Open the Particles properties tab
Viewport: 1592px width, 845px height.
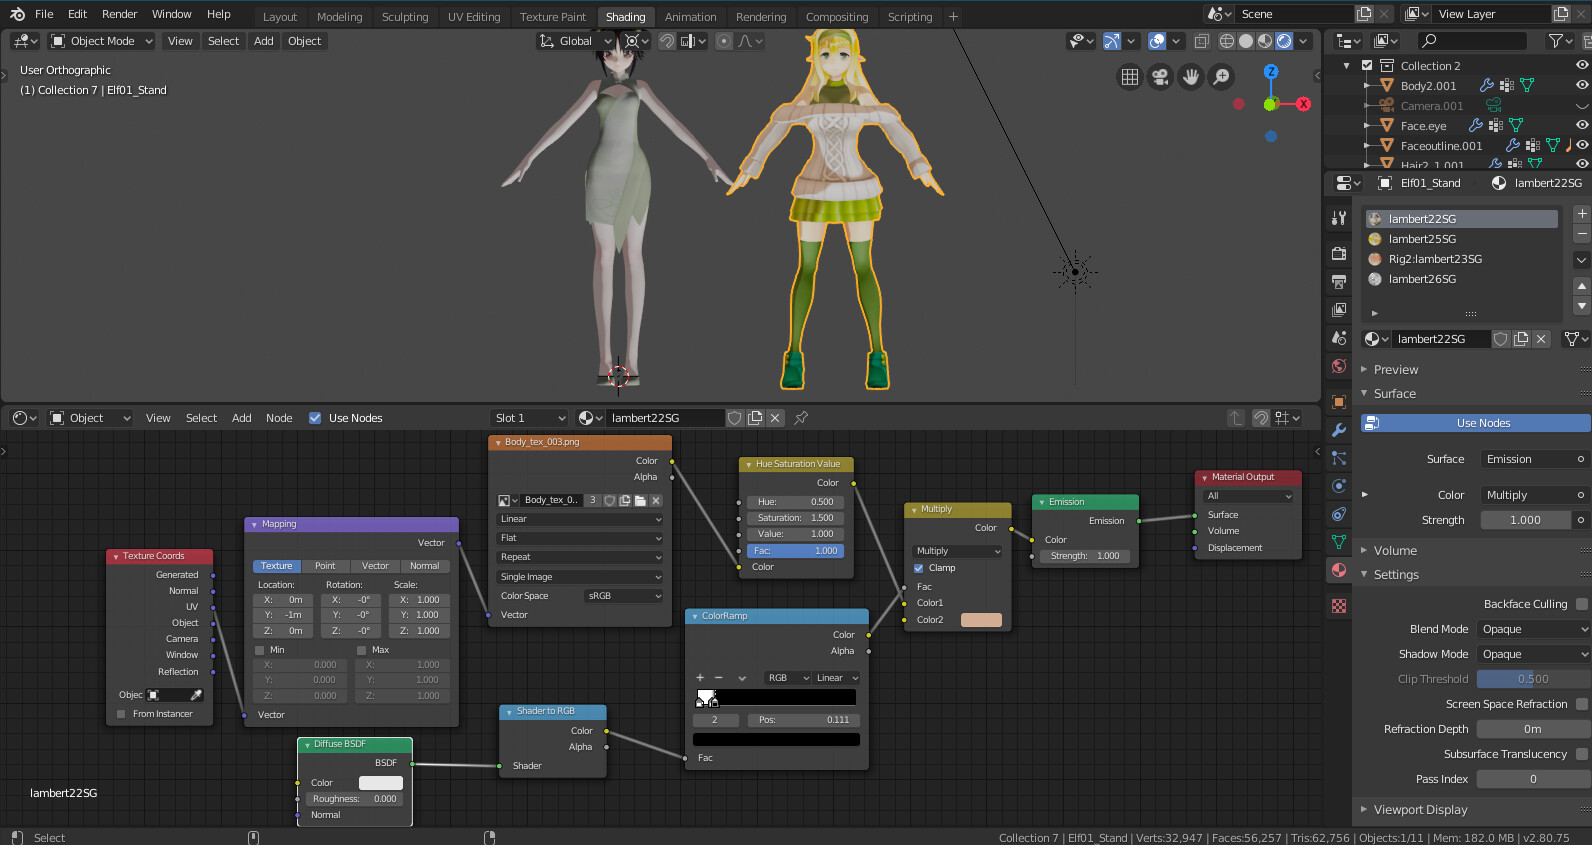tap(1339, 458)
